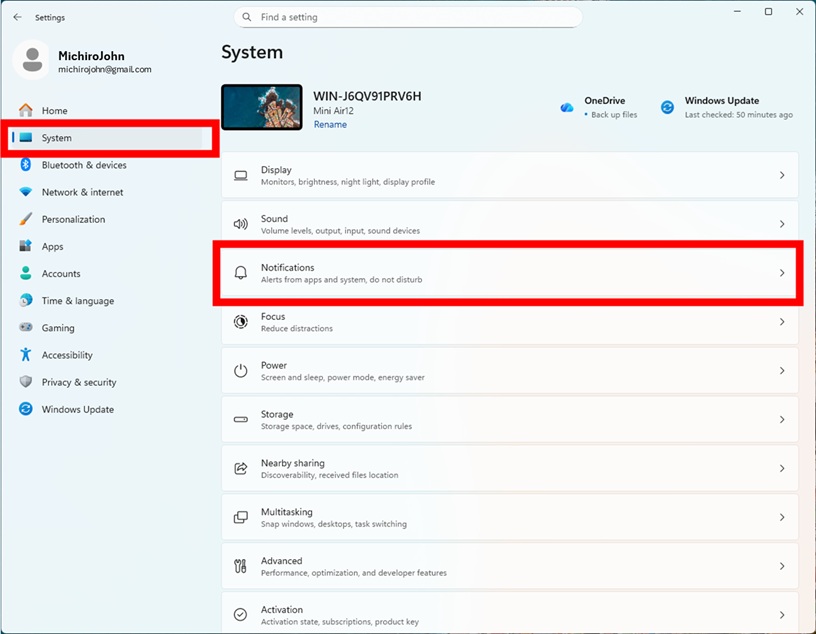Open Notifications via its right chevron
Image resolution: width=816 pixels, height=634 pixels.
click(x=782, y=273)
